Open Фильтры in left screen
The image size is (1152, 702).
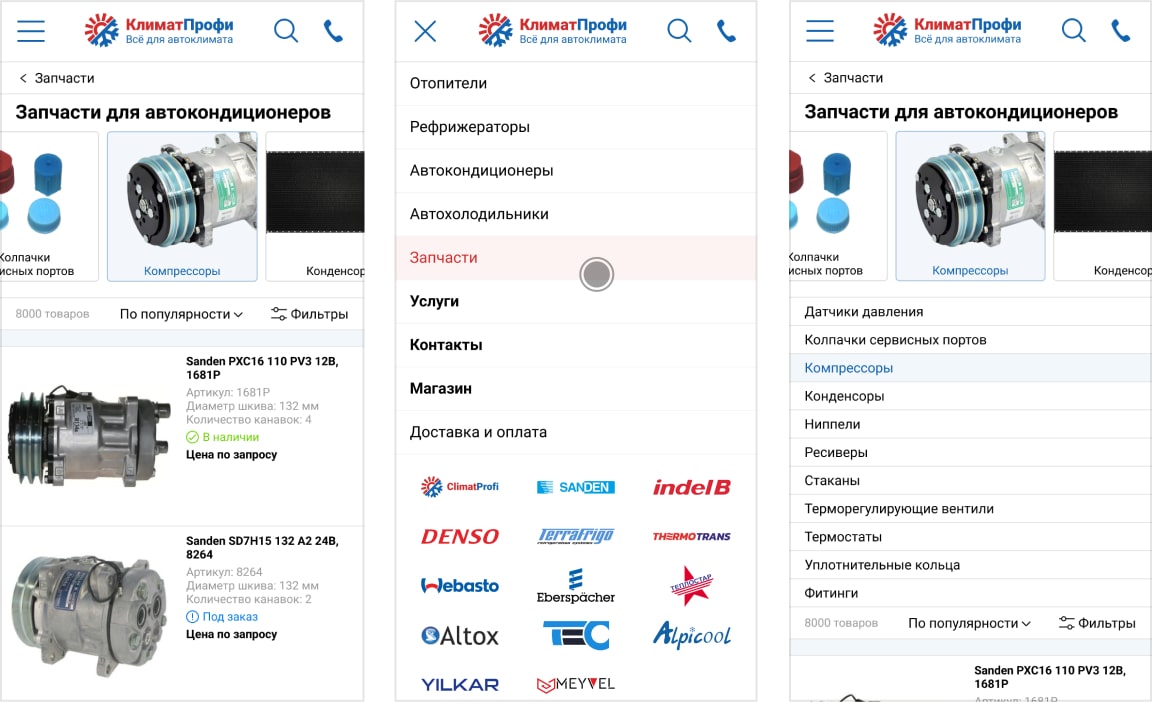tap(309, 314)
